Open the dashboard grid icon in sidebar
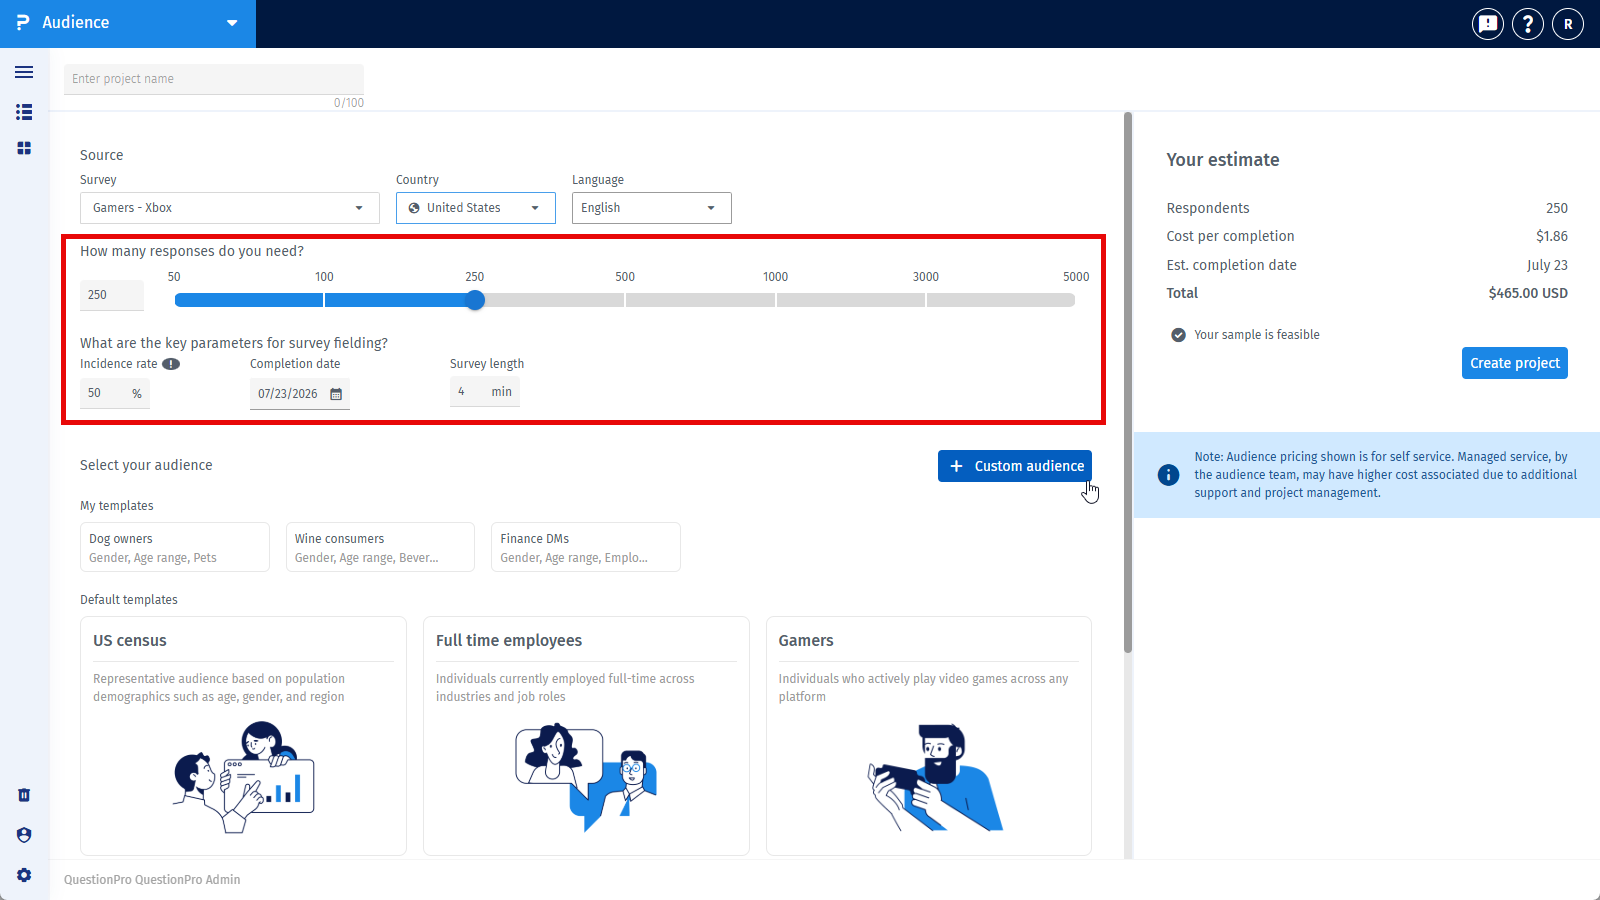The width and height of the screenshot is (1600, 900). [x=24, y=148]
